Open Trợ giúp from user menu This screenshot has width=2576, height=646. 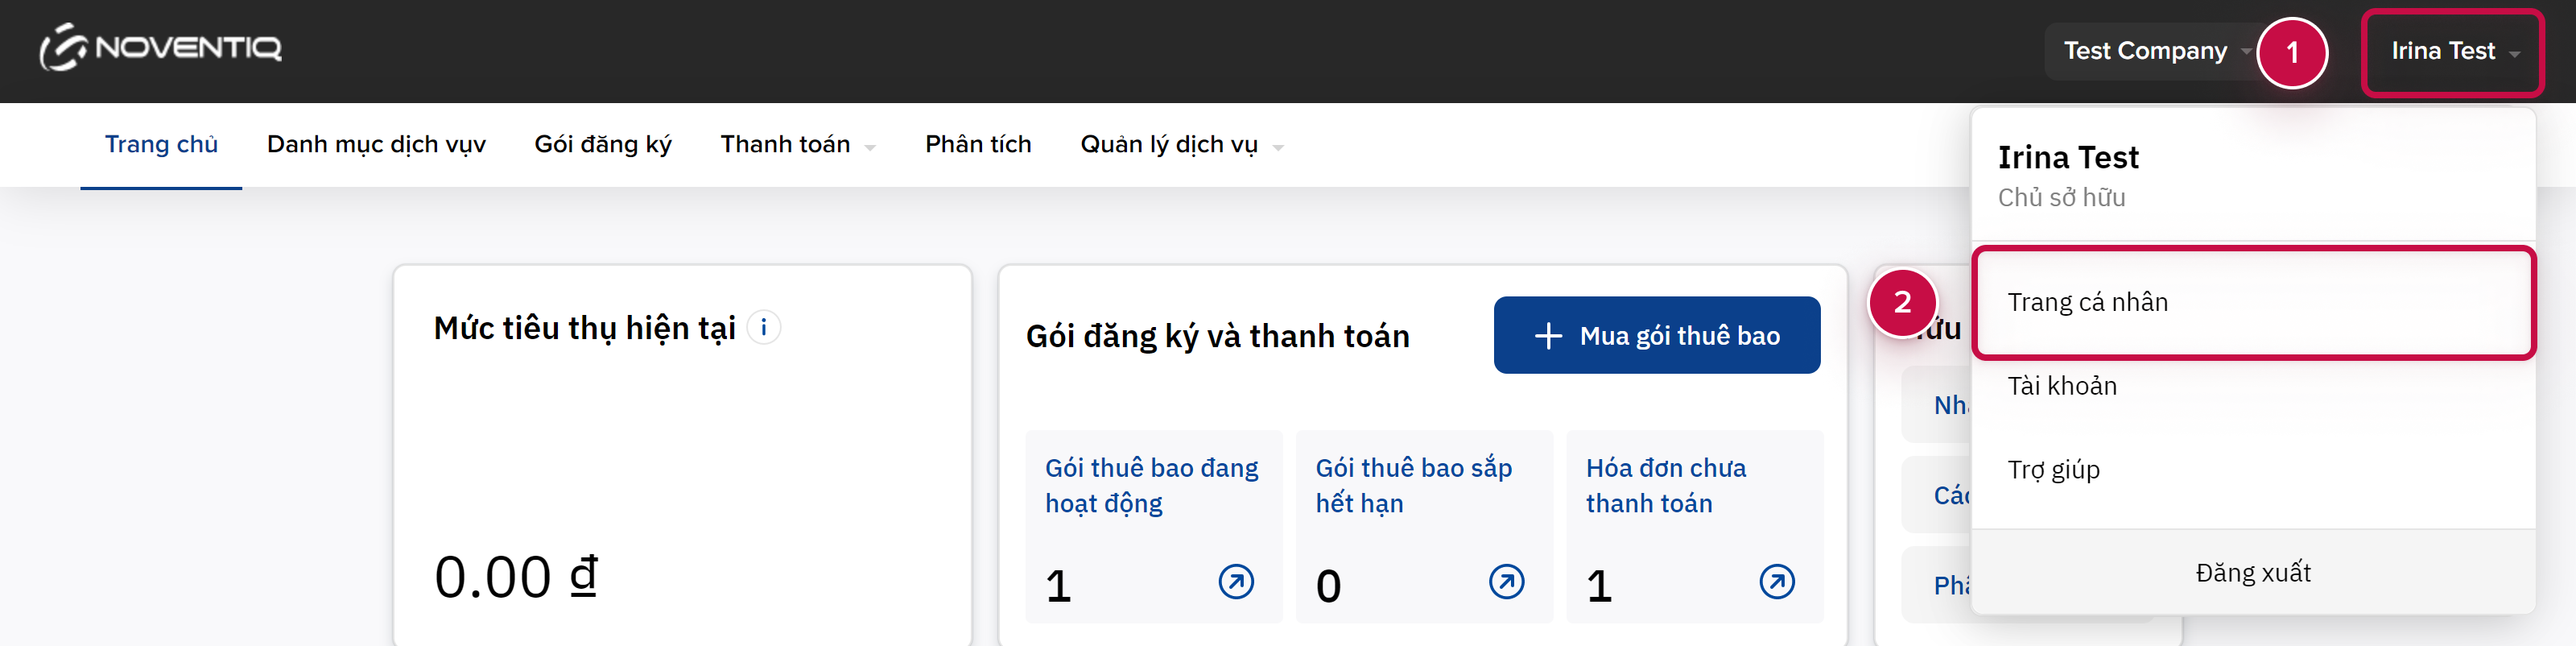[x=2053, y=470]
